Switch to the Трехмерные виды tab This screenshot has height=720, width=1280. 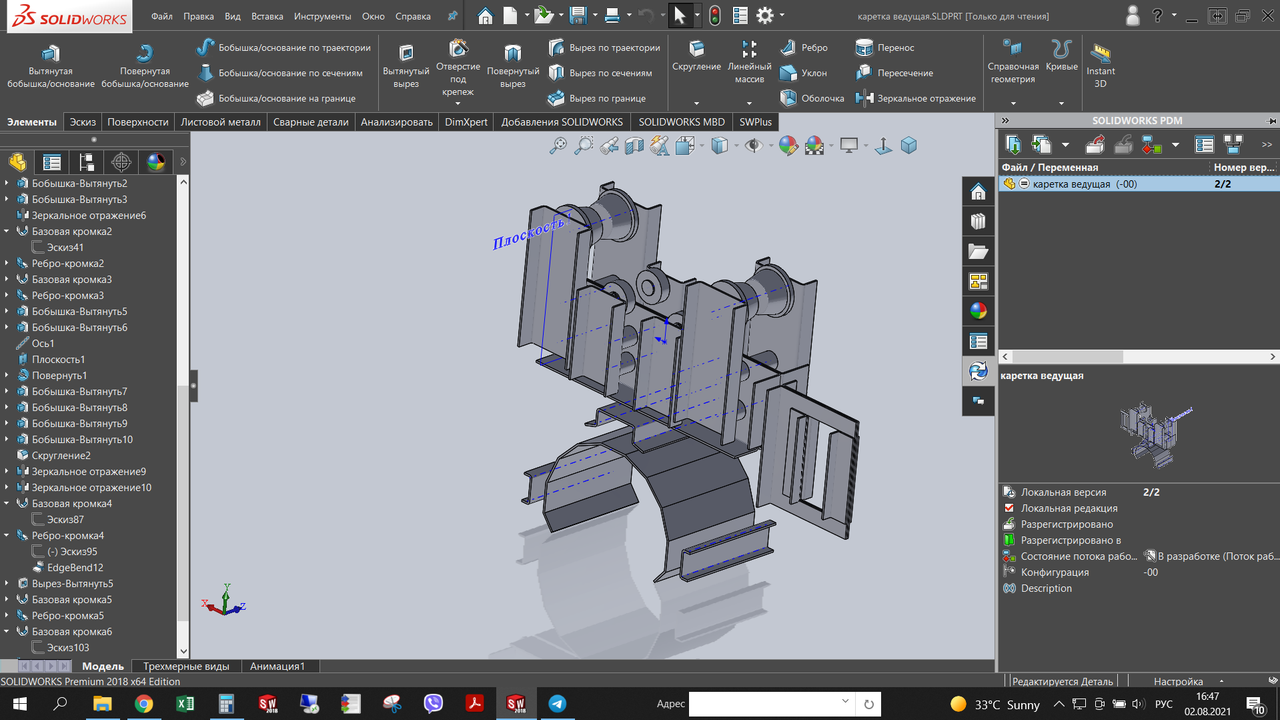186,666
